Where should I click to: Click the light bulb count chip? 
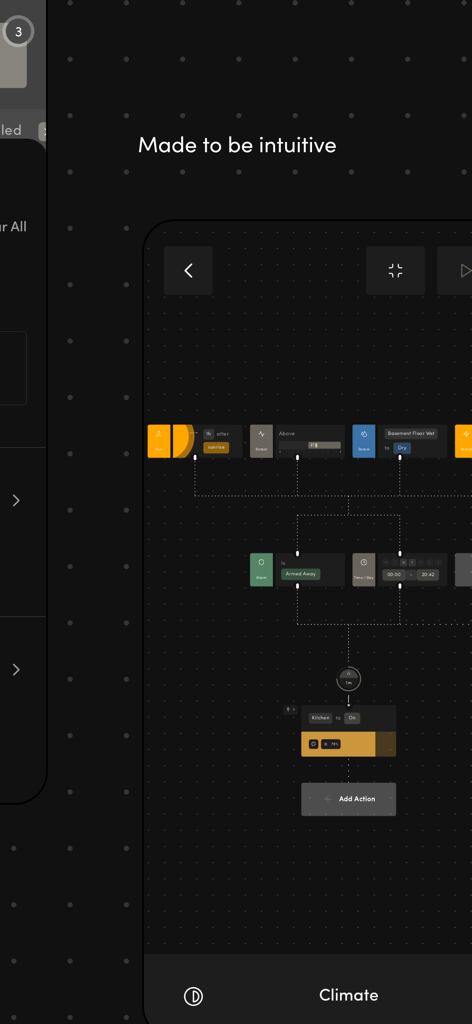291,710
